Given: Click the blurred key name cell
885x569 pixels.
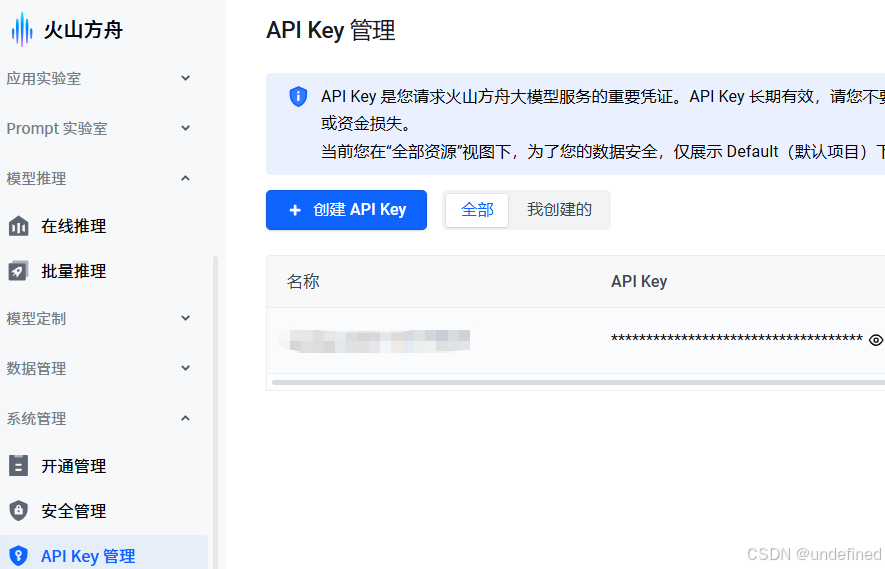Looking at the screenshot, I should point(375,341).
